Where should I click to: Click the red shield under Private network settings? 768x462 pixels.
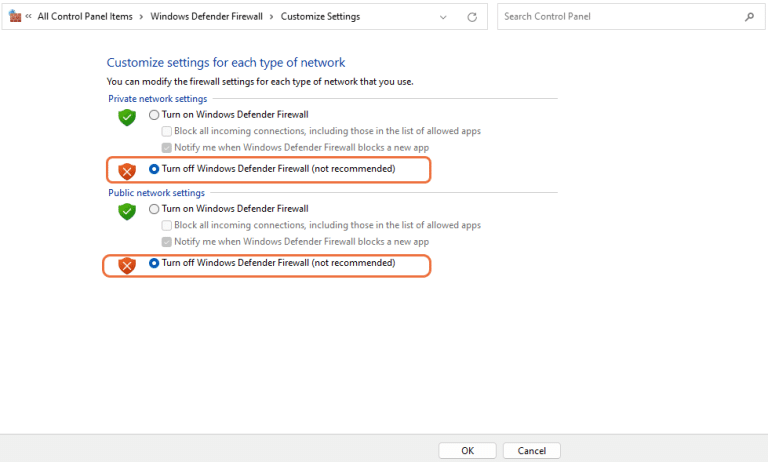coord(126,170)
